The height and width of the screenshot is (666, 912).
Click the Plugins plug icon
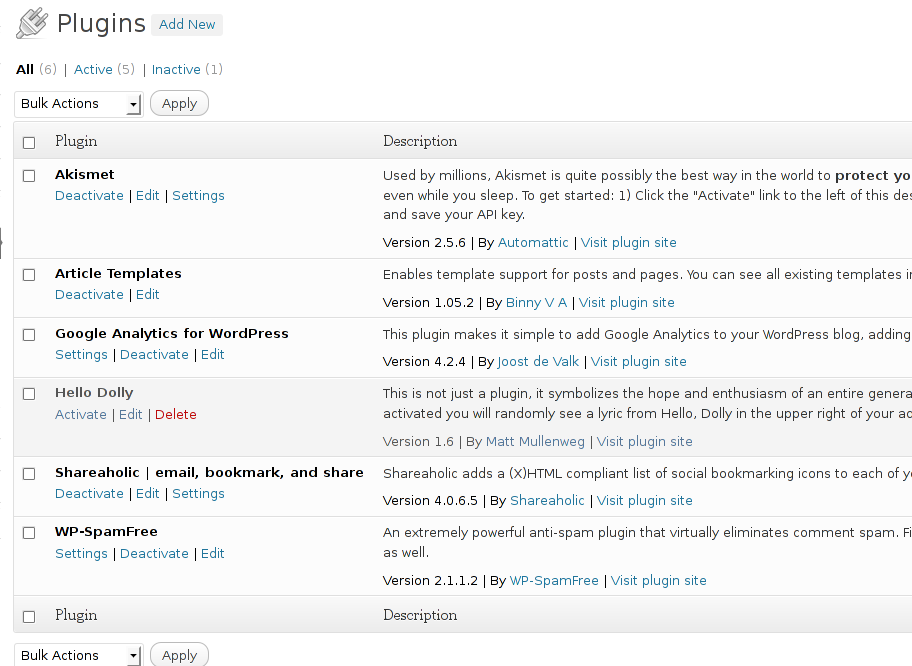tap(31, 23)
